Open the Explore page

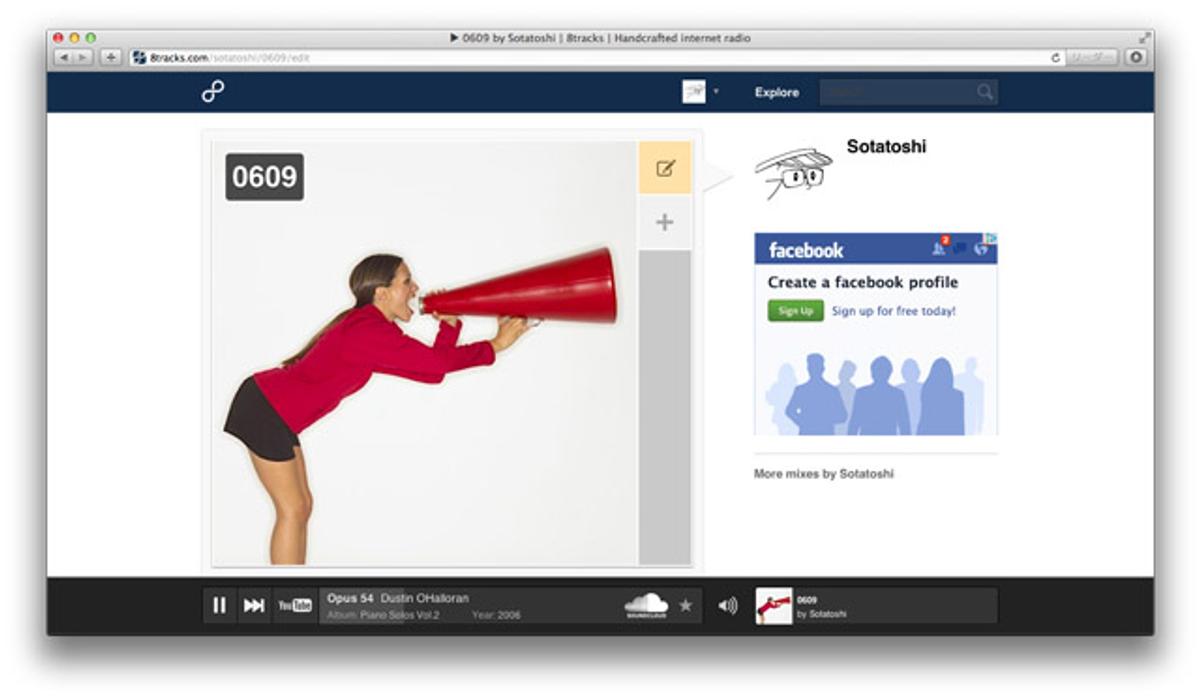(777, 92)
